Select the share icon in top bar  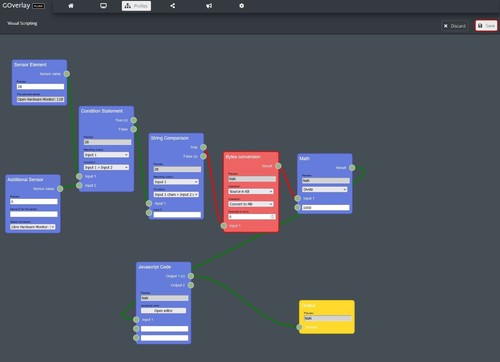tap(173, 6)
